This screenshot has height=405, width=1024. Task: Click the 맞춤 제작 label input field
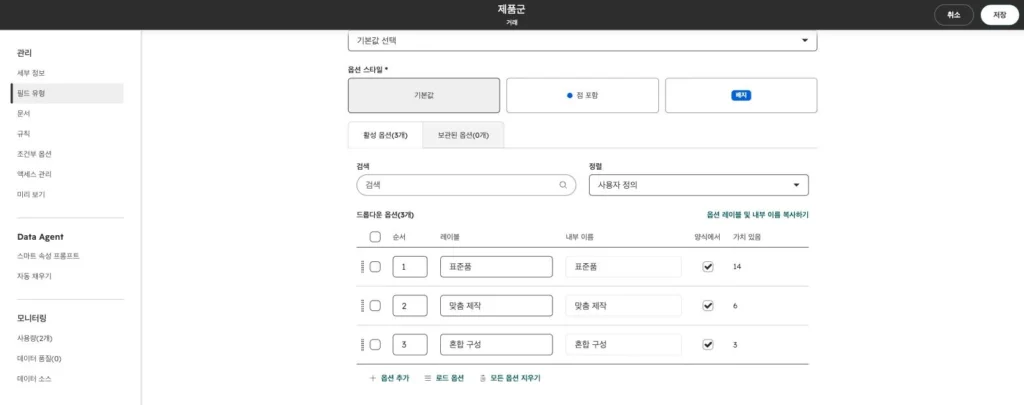point(496,306)
